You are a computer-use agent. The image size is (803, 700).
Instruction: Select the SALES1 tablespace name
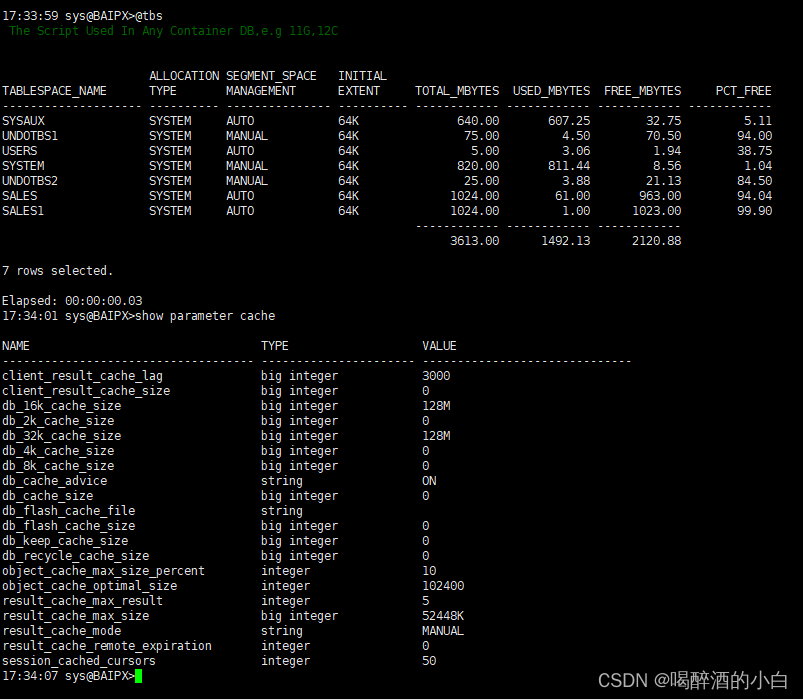pos(23,211)
